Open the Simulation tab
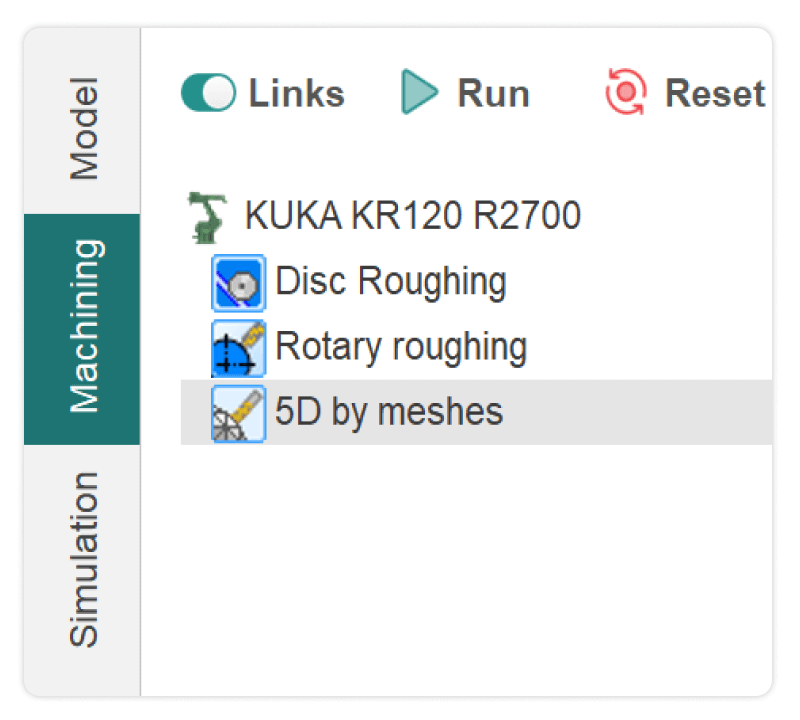 [84, 558]
